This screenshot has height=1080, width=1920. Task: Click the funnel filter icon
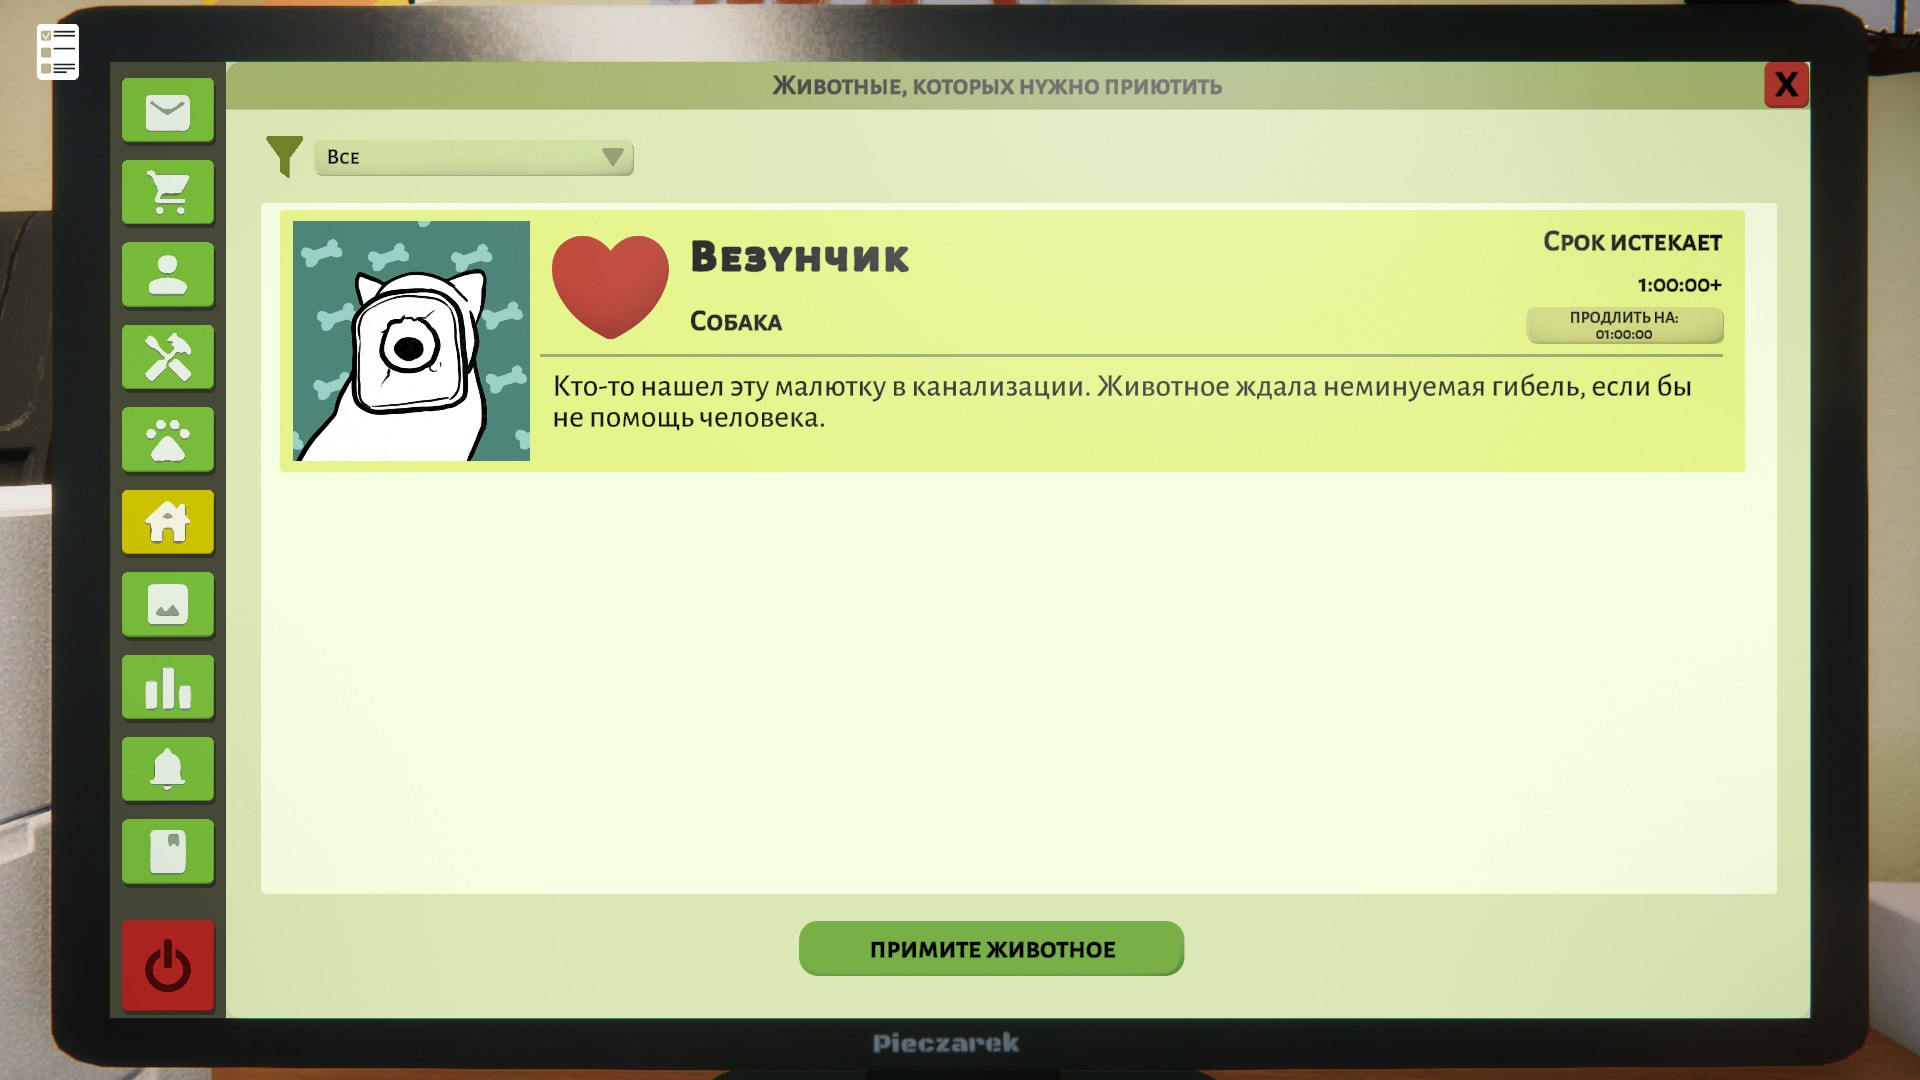pyautogui.click(x=285, y=156)
